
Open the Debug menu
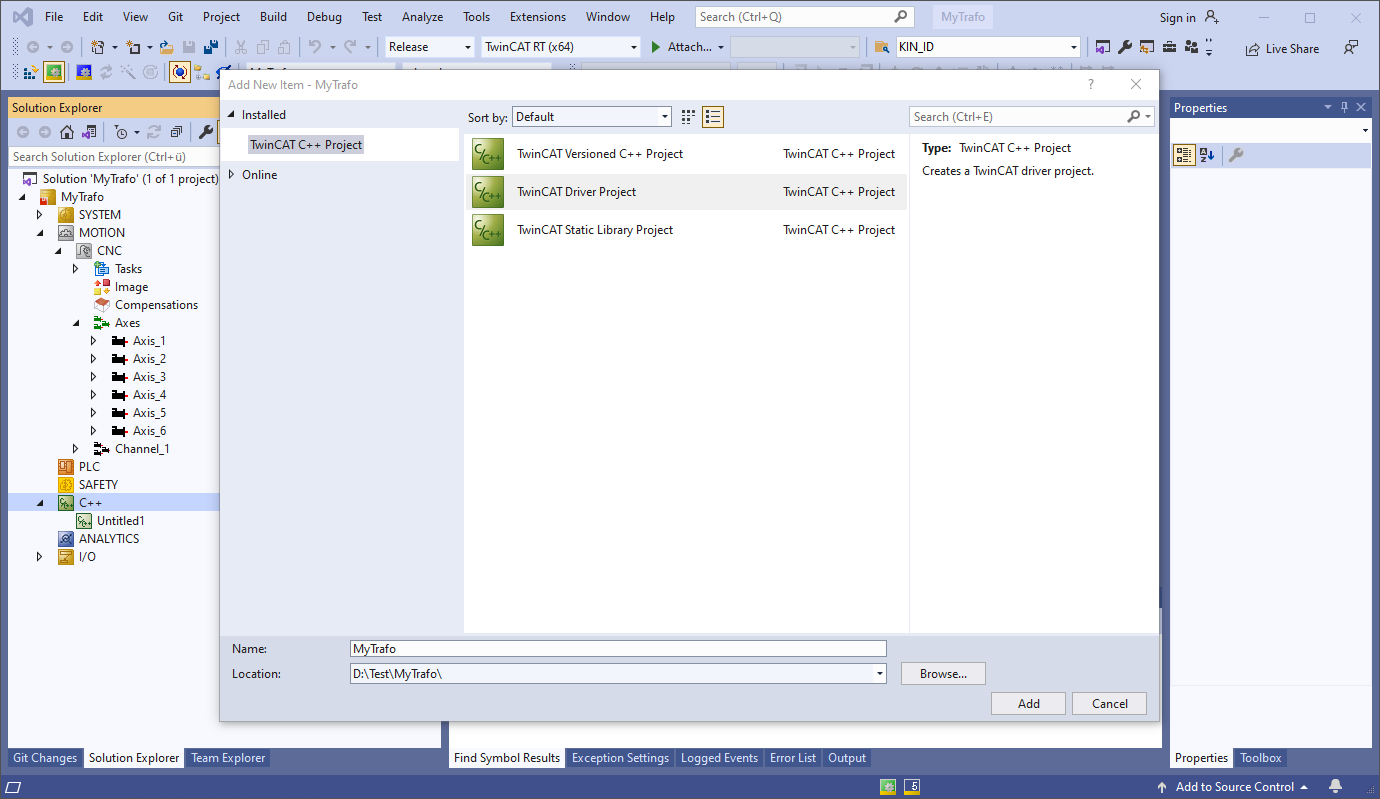pyautogui.click(x=324, y=17)
